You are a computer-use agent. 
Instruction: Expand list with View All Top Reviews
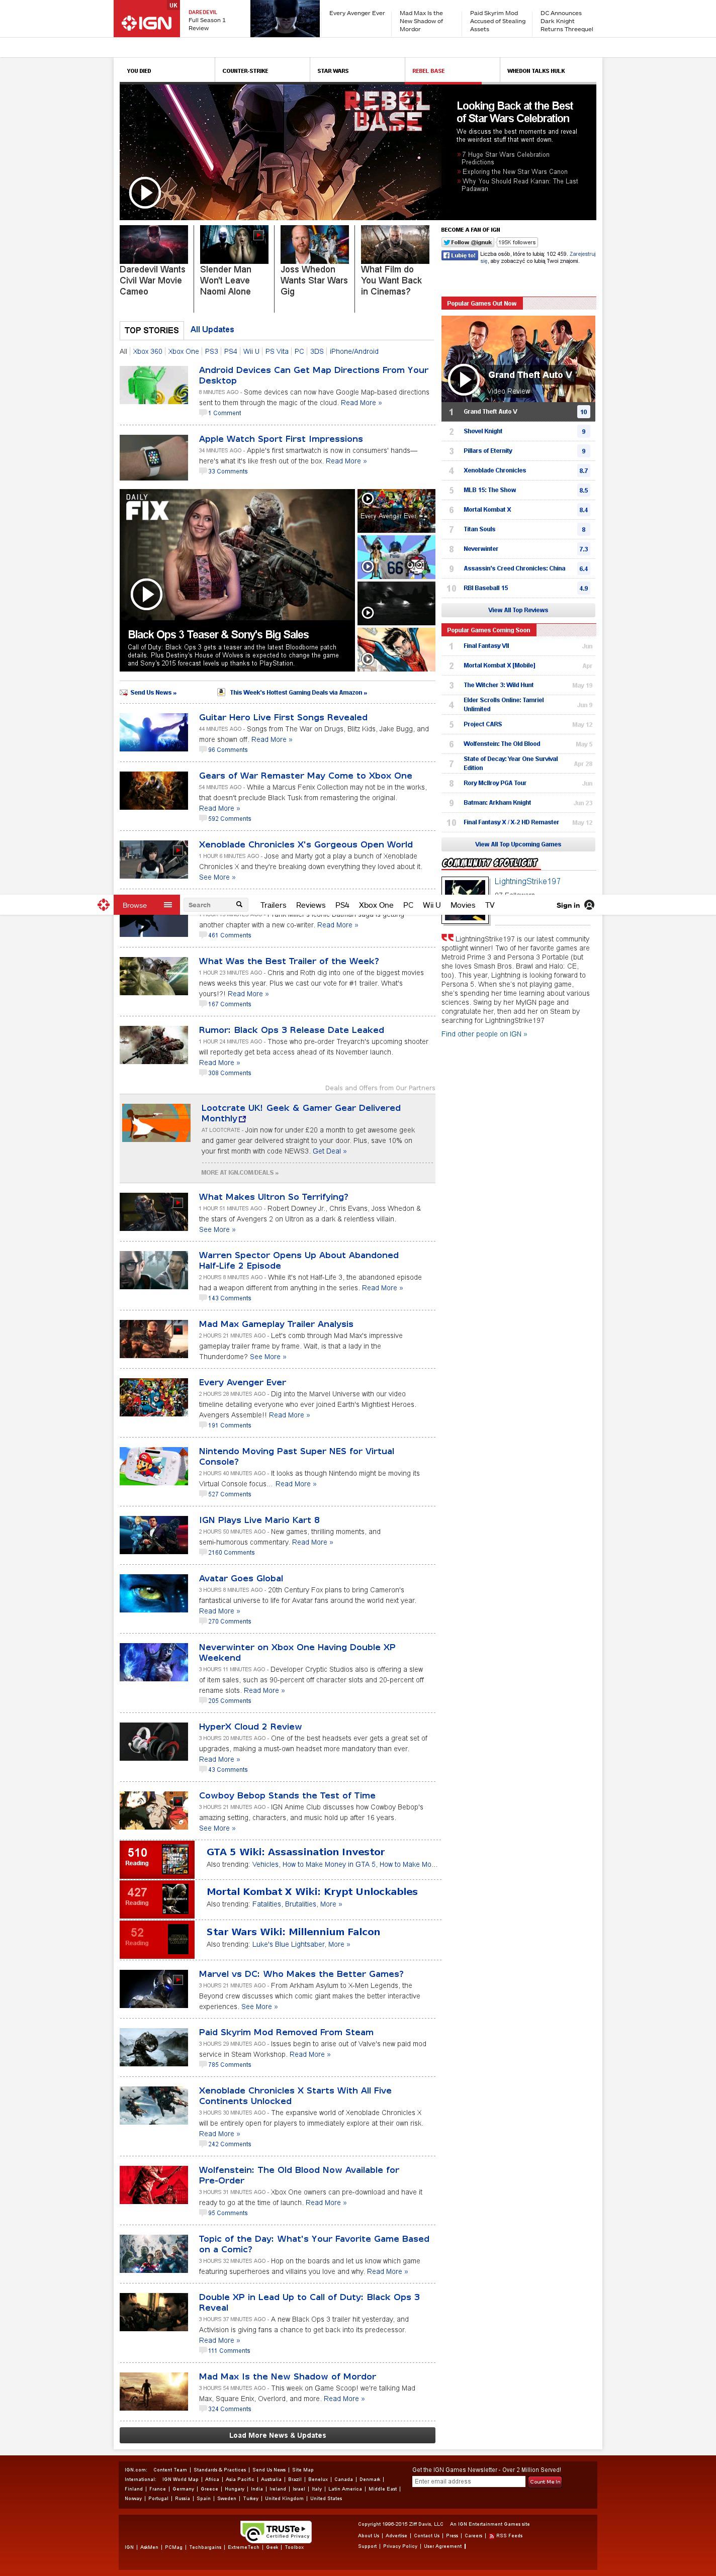point(517,610)
